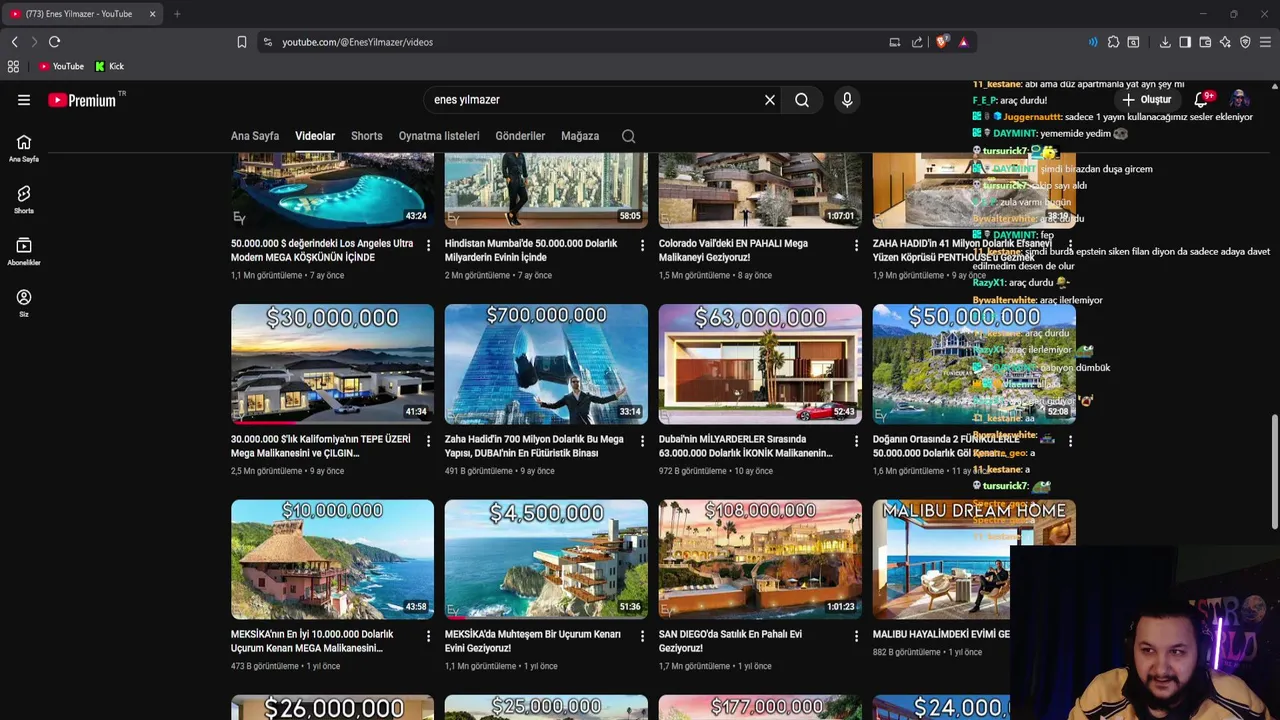This screenshot has height=720, width=1280.
Task: Open Abonelikler in the sidebar
Action: pyautogui.click(x=24, y=252)
